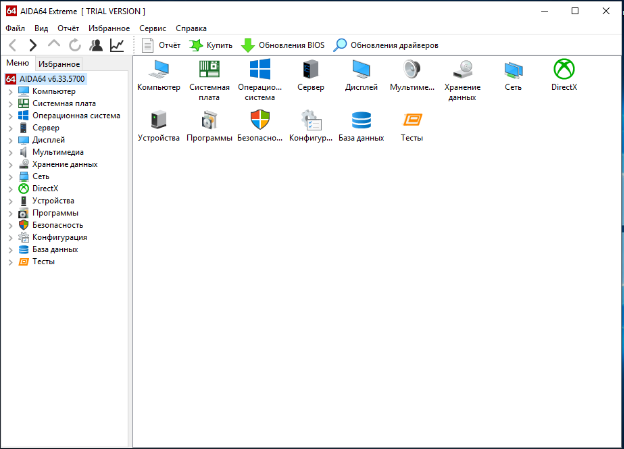Expand the Дисплей tree node

pyautogui.click(x=10, y=140)
